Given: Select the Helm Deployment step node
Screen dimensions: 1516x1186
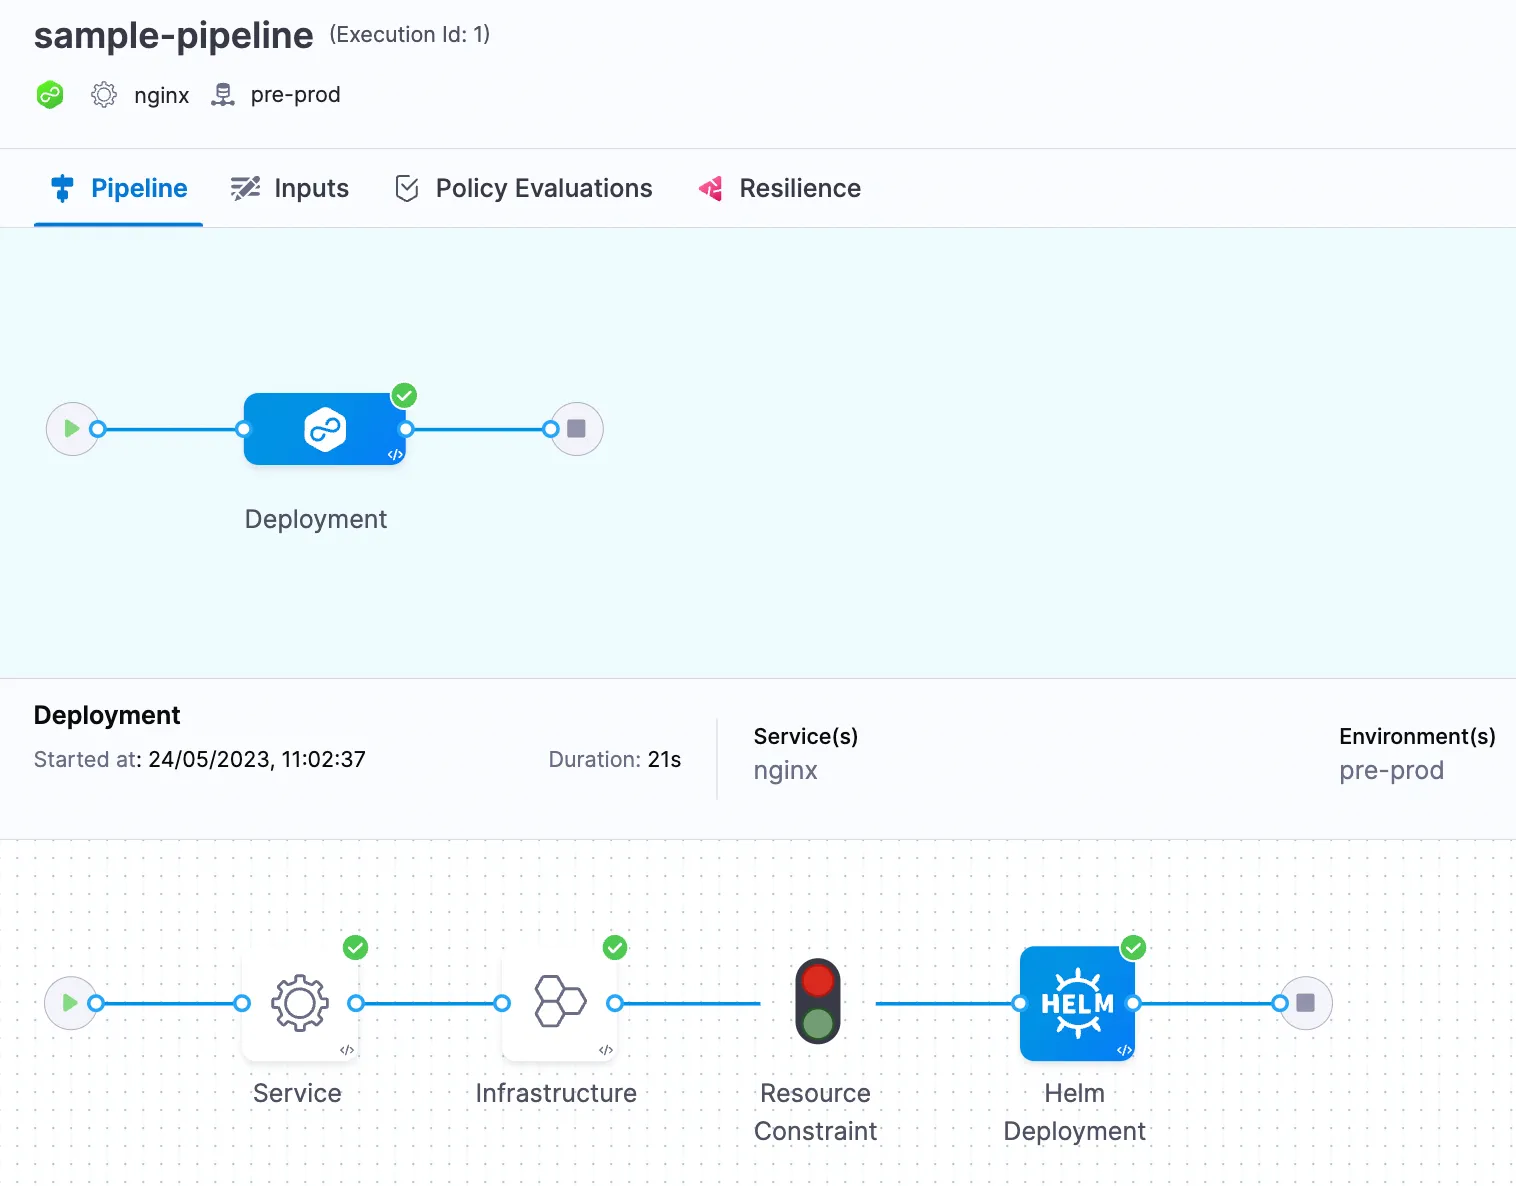Looking at the screenshot, I should pos(1077,1003).
